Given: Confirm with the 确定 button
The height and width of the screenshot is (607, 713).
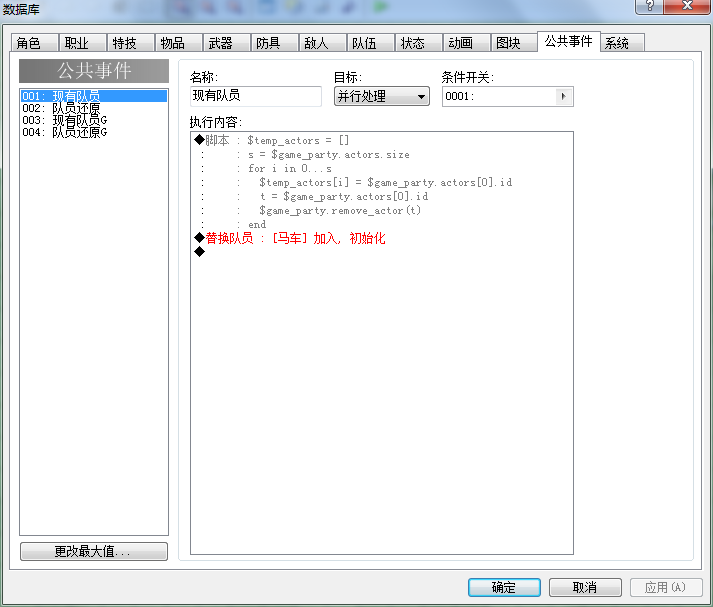Looking at the screenshot, I should click(504, 587).
